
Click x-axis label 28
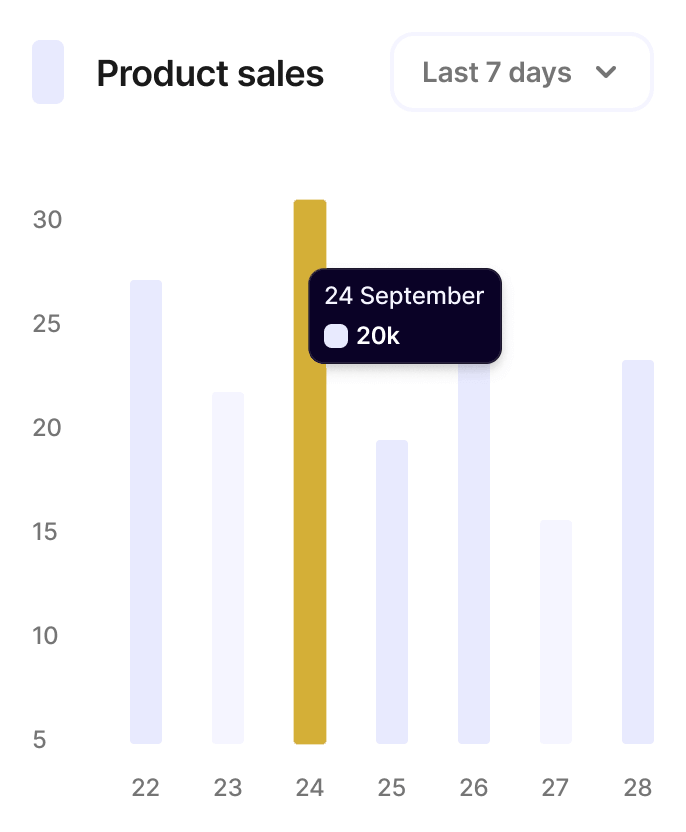click(638, 788)
